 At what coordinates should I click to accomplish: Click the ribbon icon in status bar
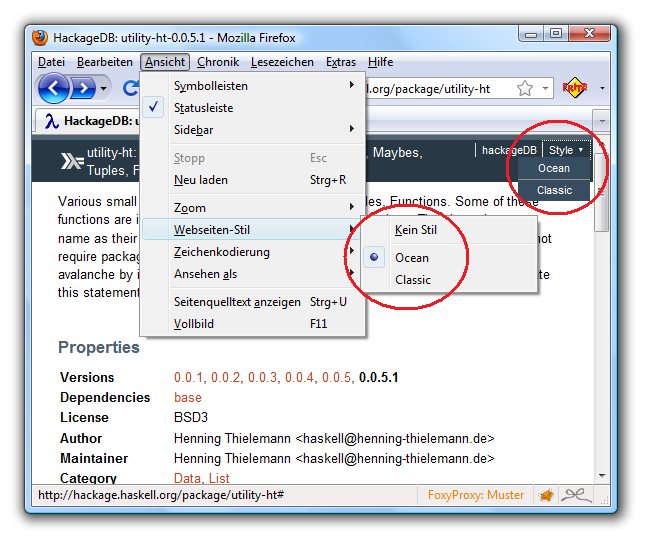coord(576,495)
